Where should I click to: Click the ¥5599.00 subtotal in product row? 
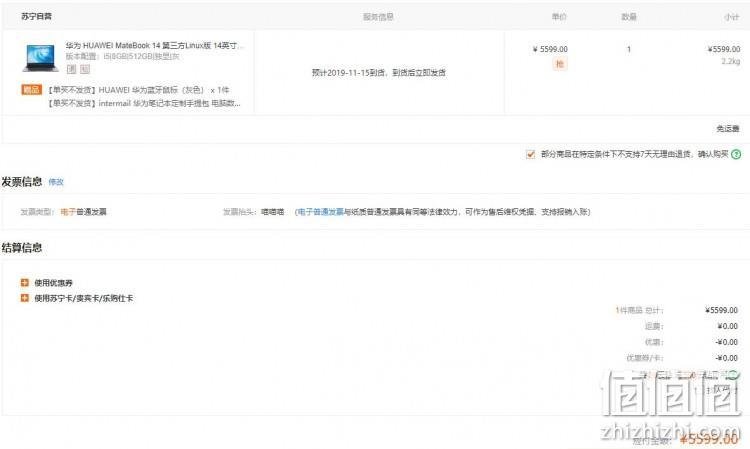click(724, 49)
